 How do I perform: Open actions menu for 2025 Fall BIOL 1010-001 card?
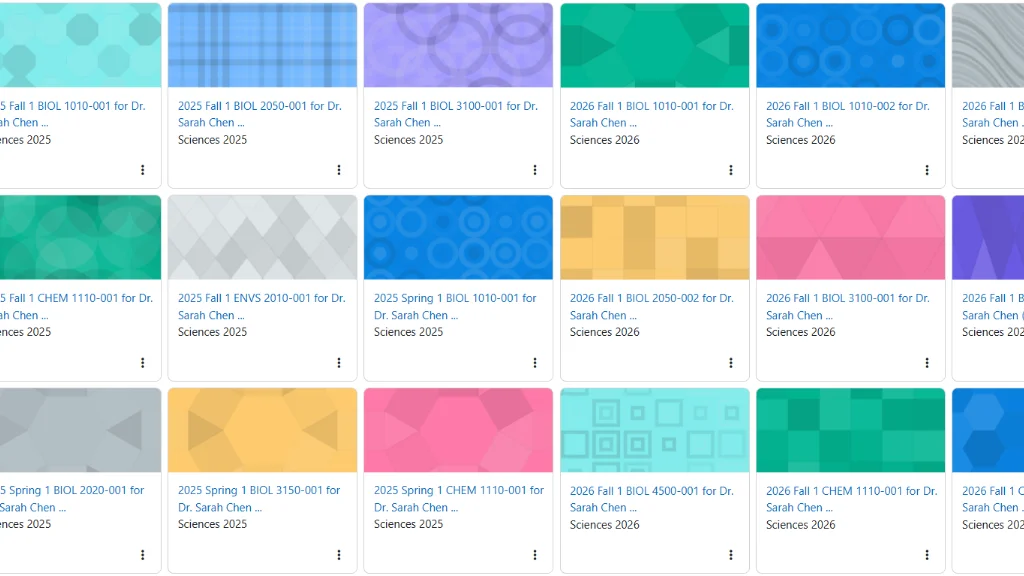coord(142,170)
